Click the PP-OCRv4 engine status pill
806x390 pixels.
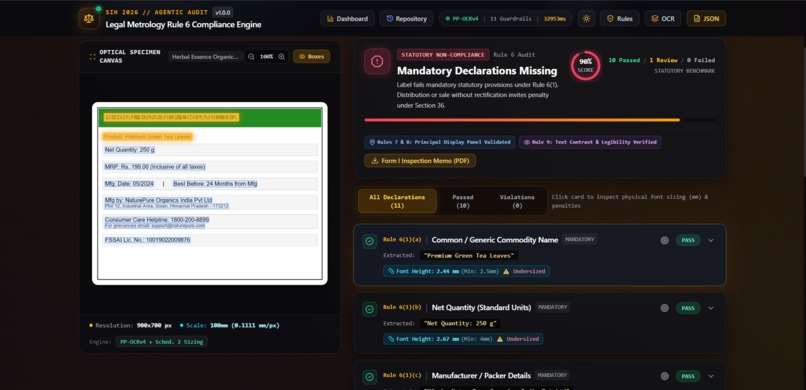[x=506, y=18]
